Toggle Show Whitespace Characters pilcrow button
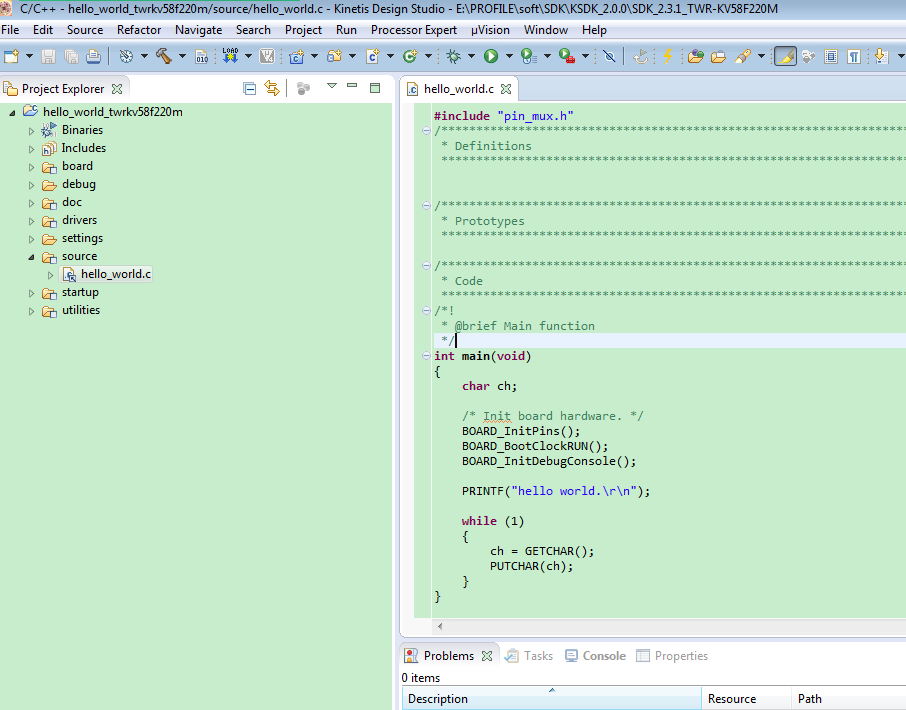The image size is (906, 710). pyautogui.click(x=854, y=56)
